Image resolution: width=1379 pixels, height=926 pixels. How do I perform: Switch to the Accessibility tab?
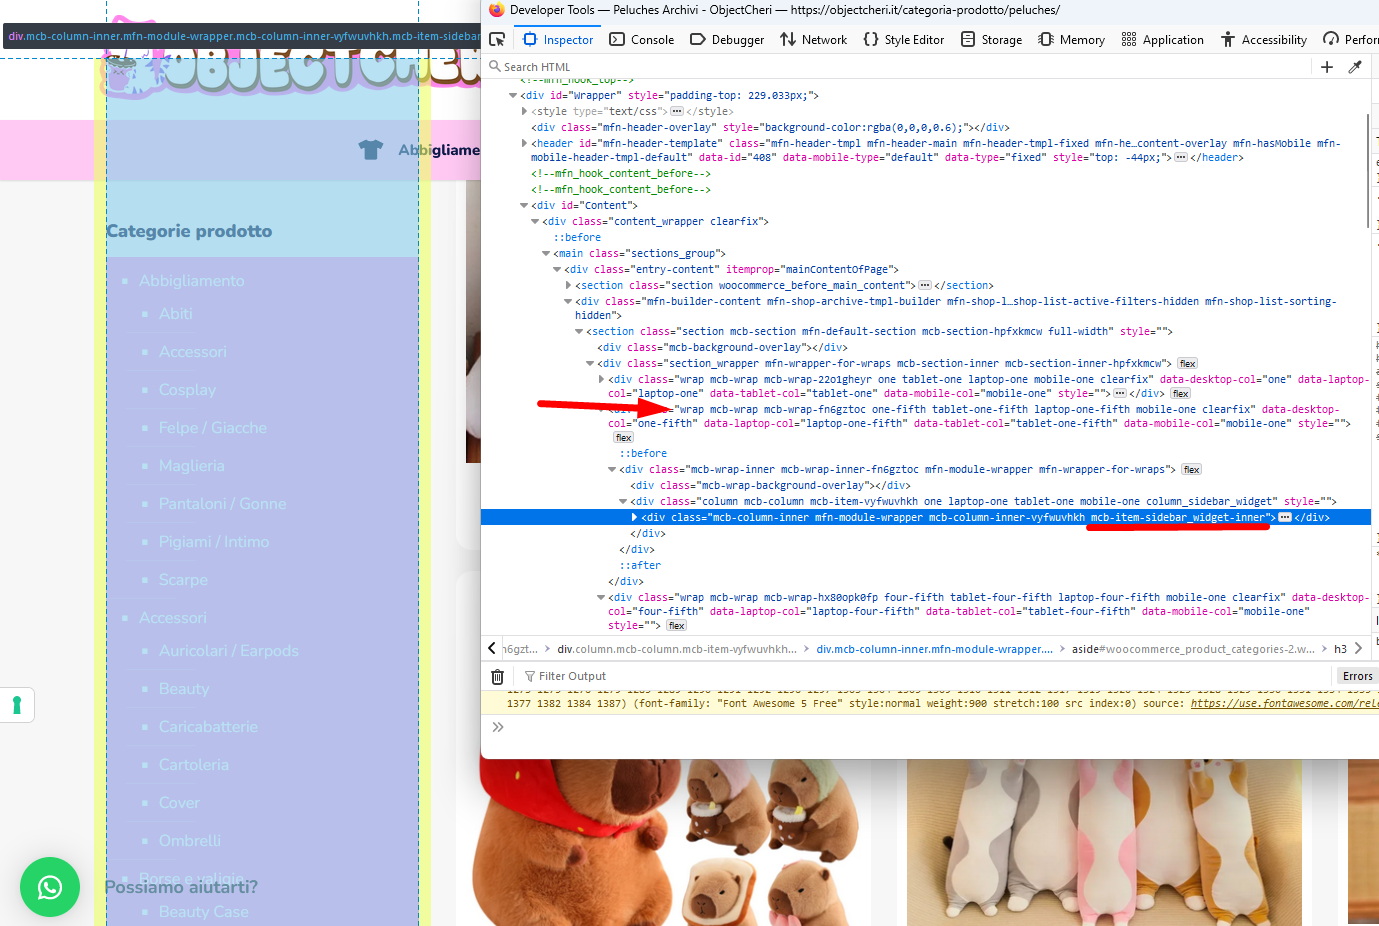tap(1264, 40)
